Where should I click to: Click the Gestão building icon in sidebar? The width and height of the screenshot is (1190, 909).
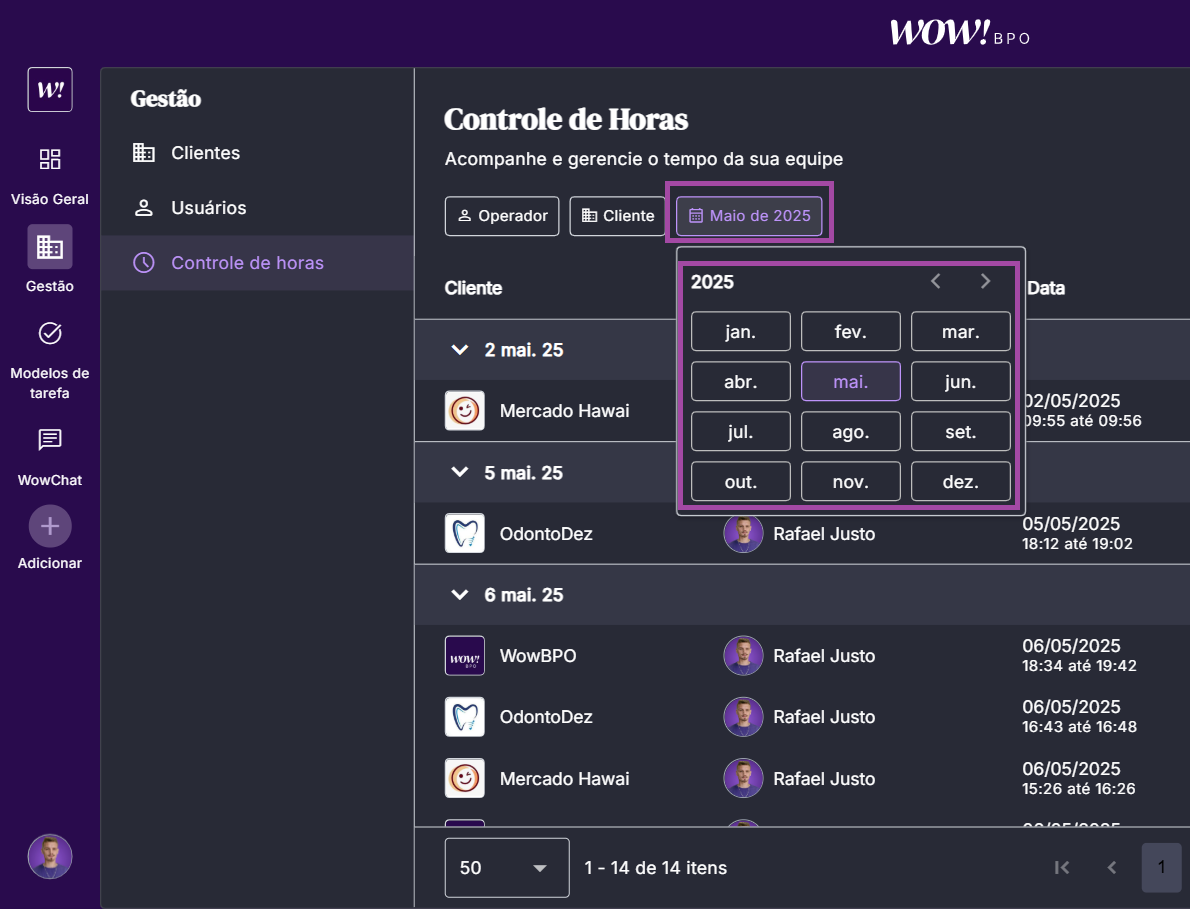coord(50,246)
